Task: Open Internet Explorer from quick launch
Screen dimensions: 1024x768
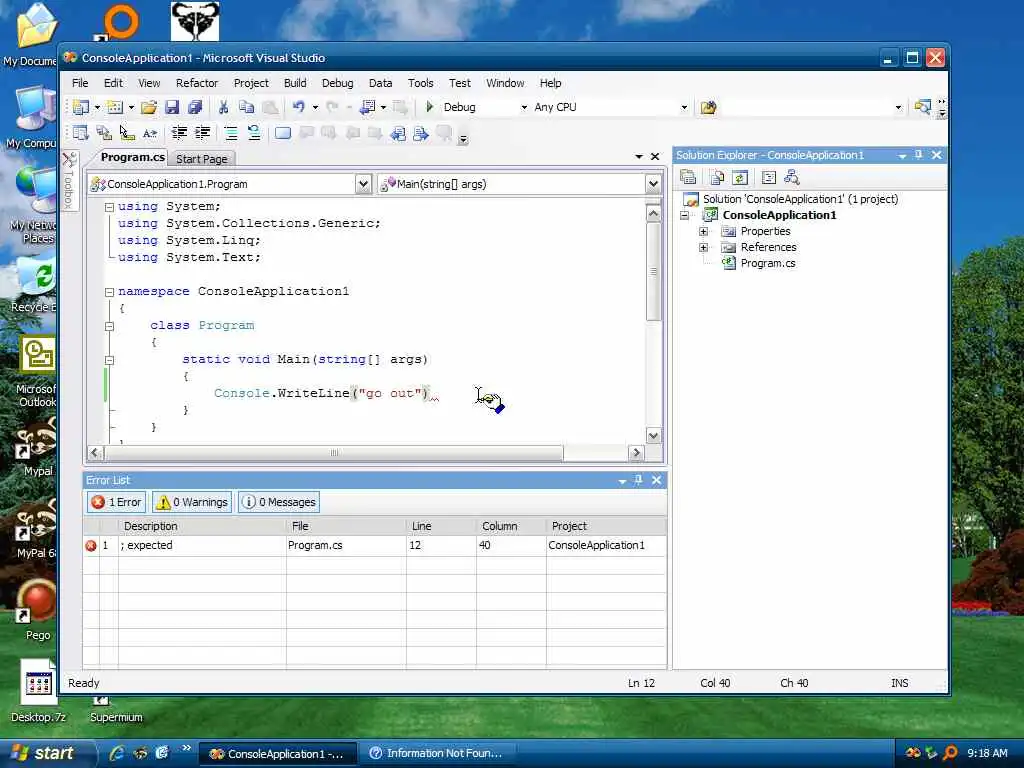Action: [x=117, y=753]
